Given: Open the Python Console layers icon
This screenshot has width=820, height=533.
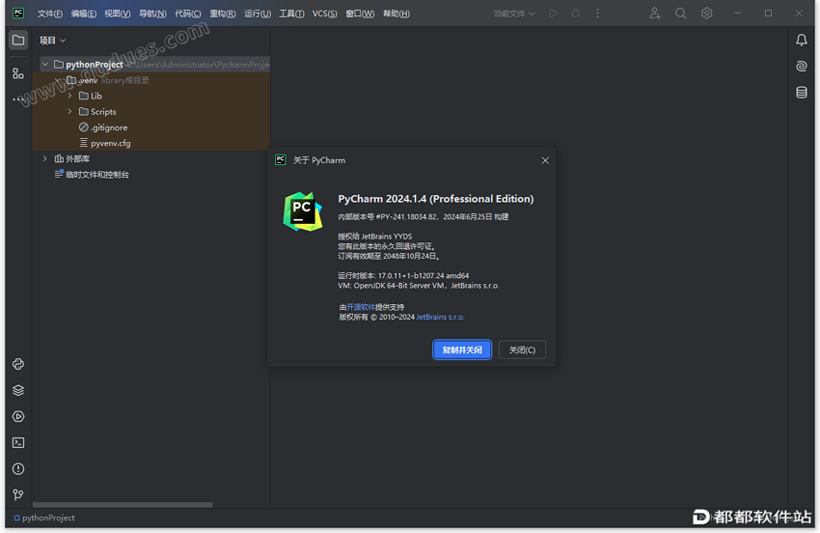Looking at the screenshot, I should point(18,390).
